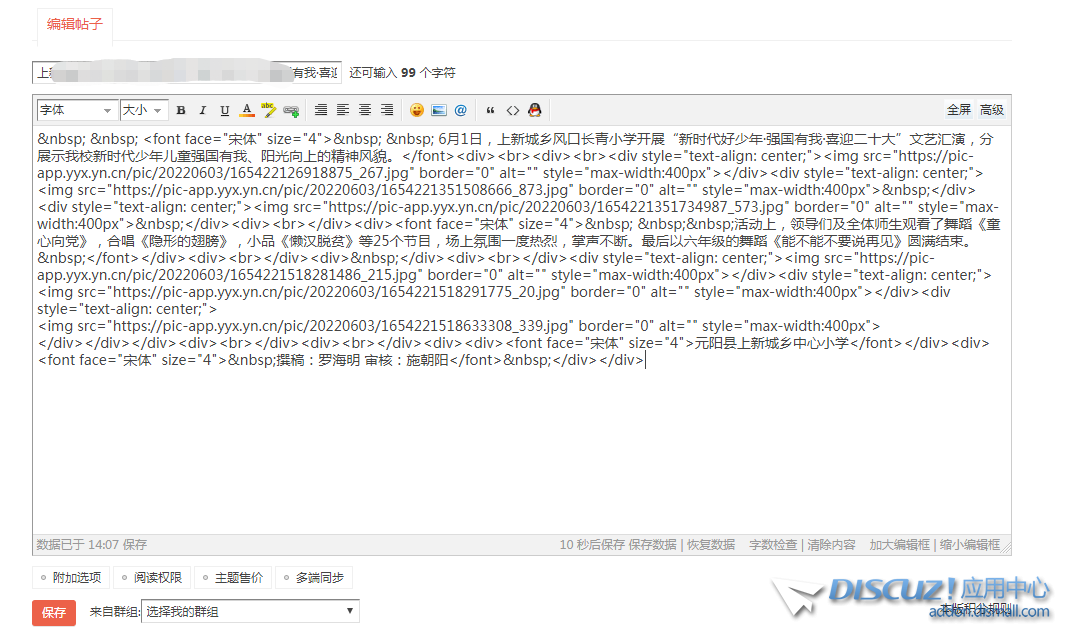Open the smiley emoticon picker
1068x637 pixels.
(x=417, y=110)
